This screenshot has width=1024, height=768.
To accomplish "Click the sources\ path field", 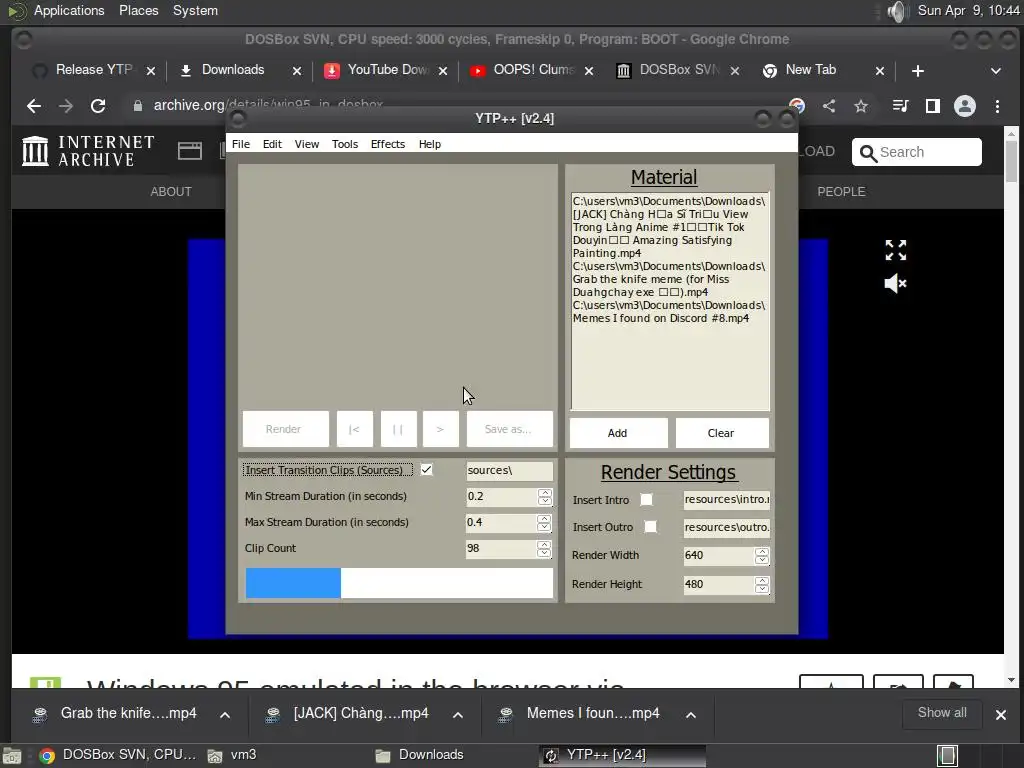I will click(509, 470).
